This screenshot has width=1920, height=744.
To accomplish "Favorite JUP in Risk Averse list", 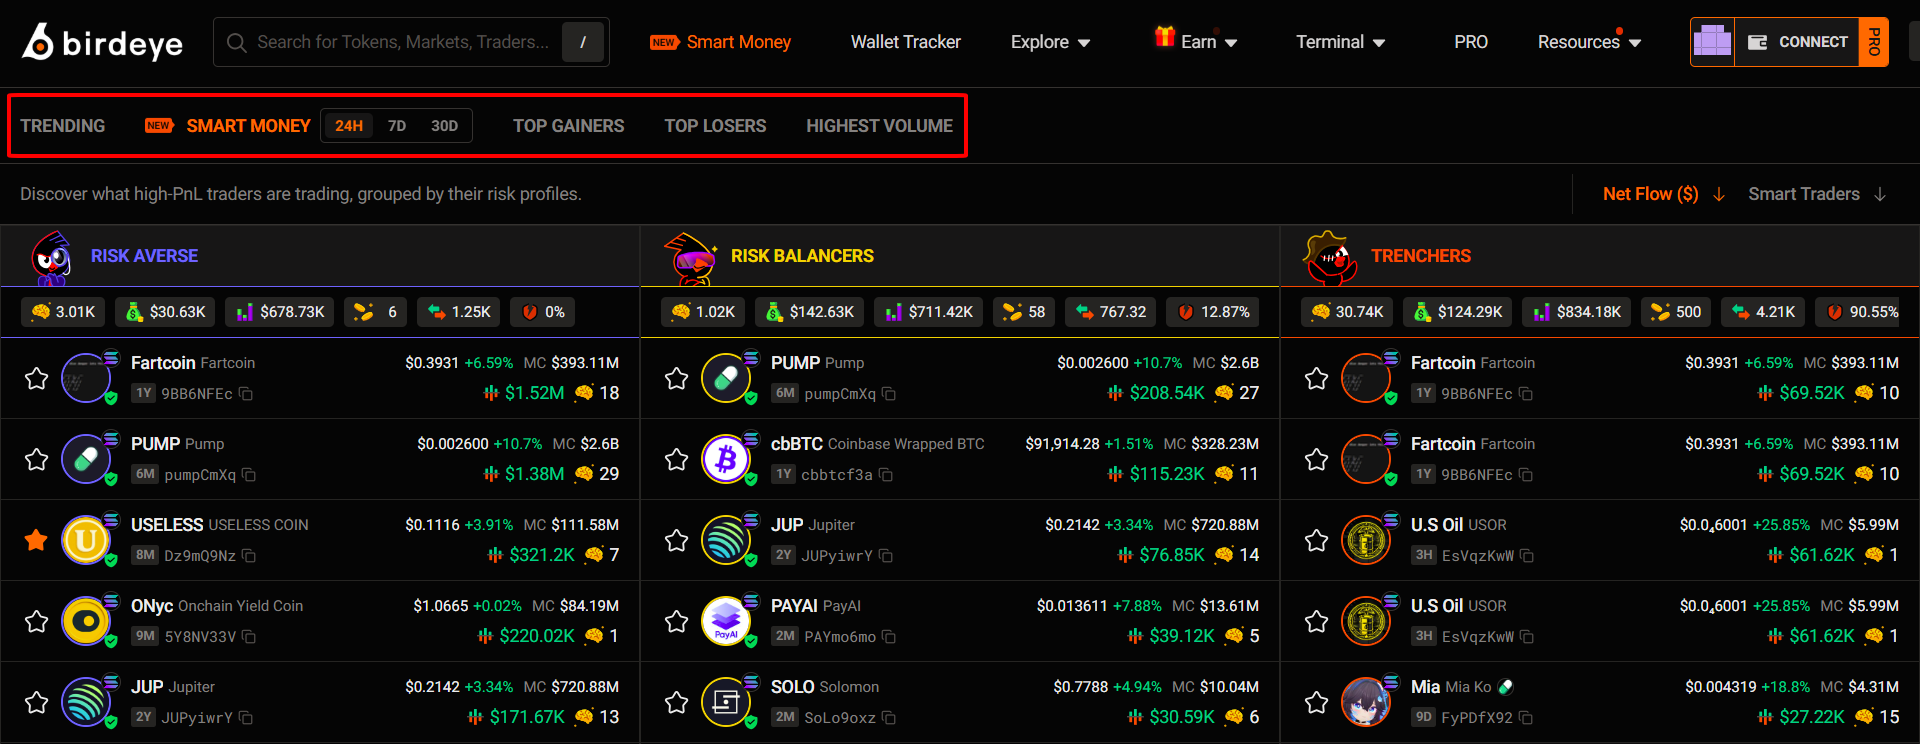I will click(x=37, y=702).
